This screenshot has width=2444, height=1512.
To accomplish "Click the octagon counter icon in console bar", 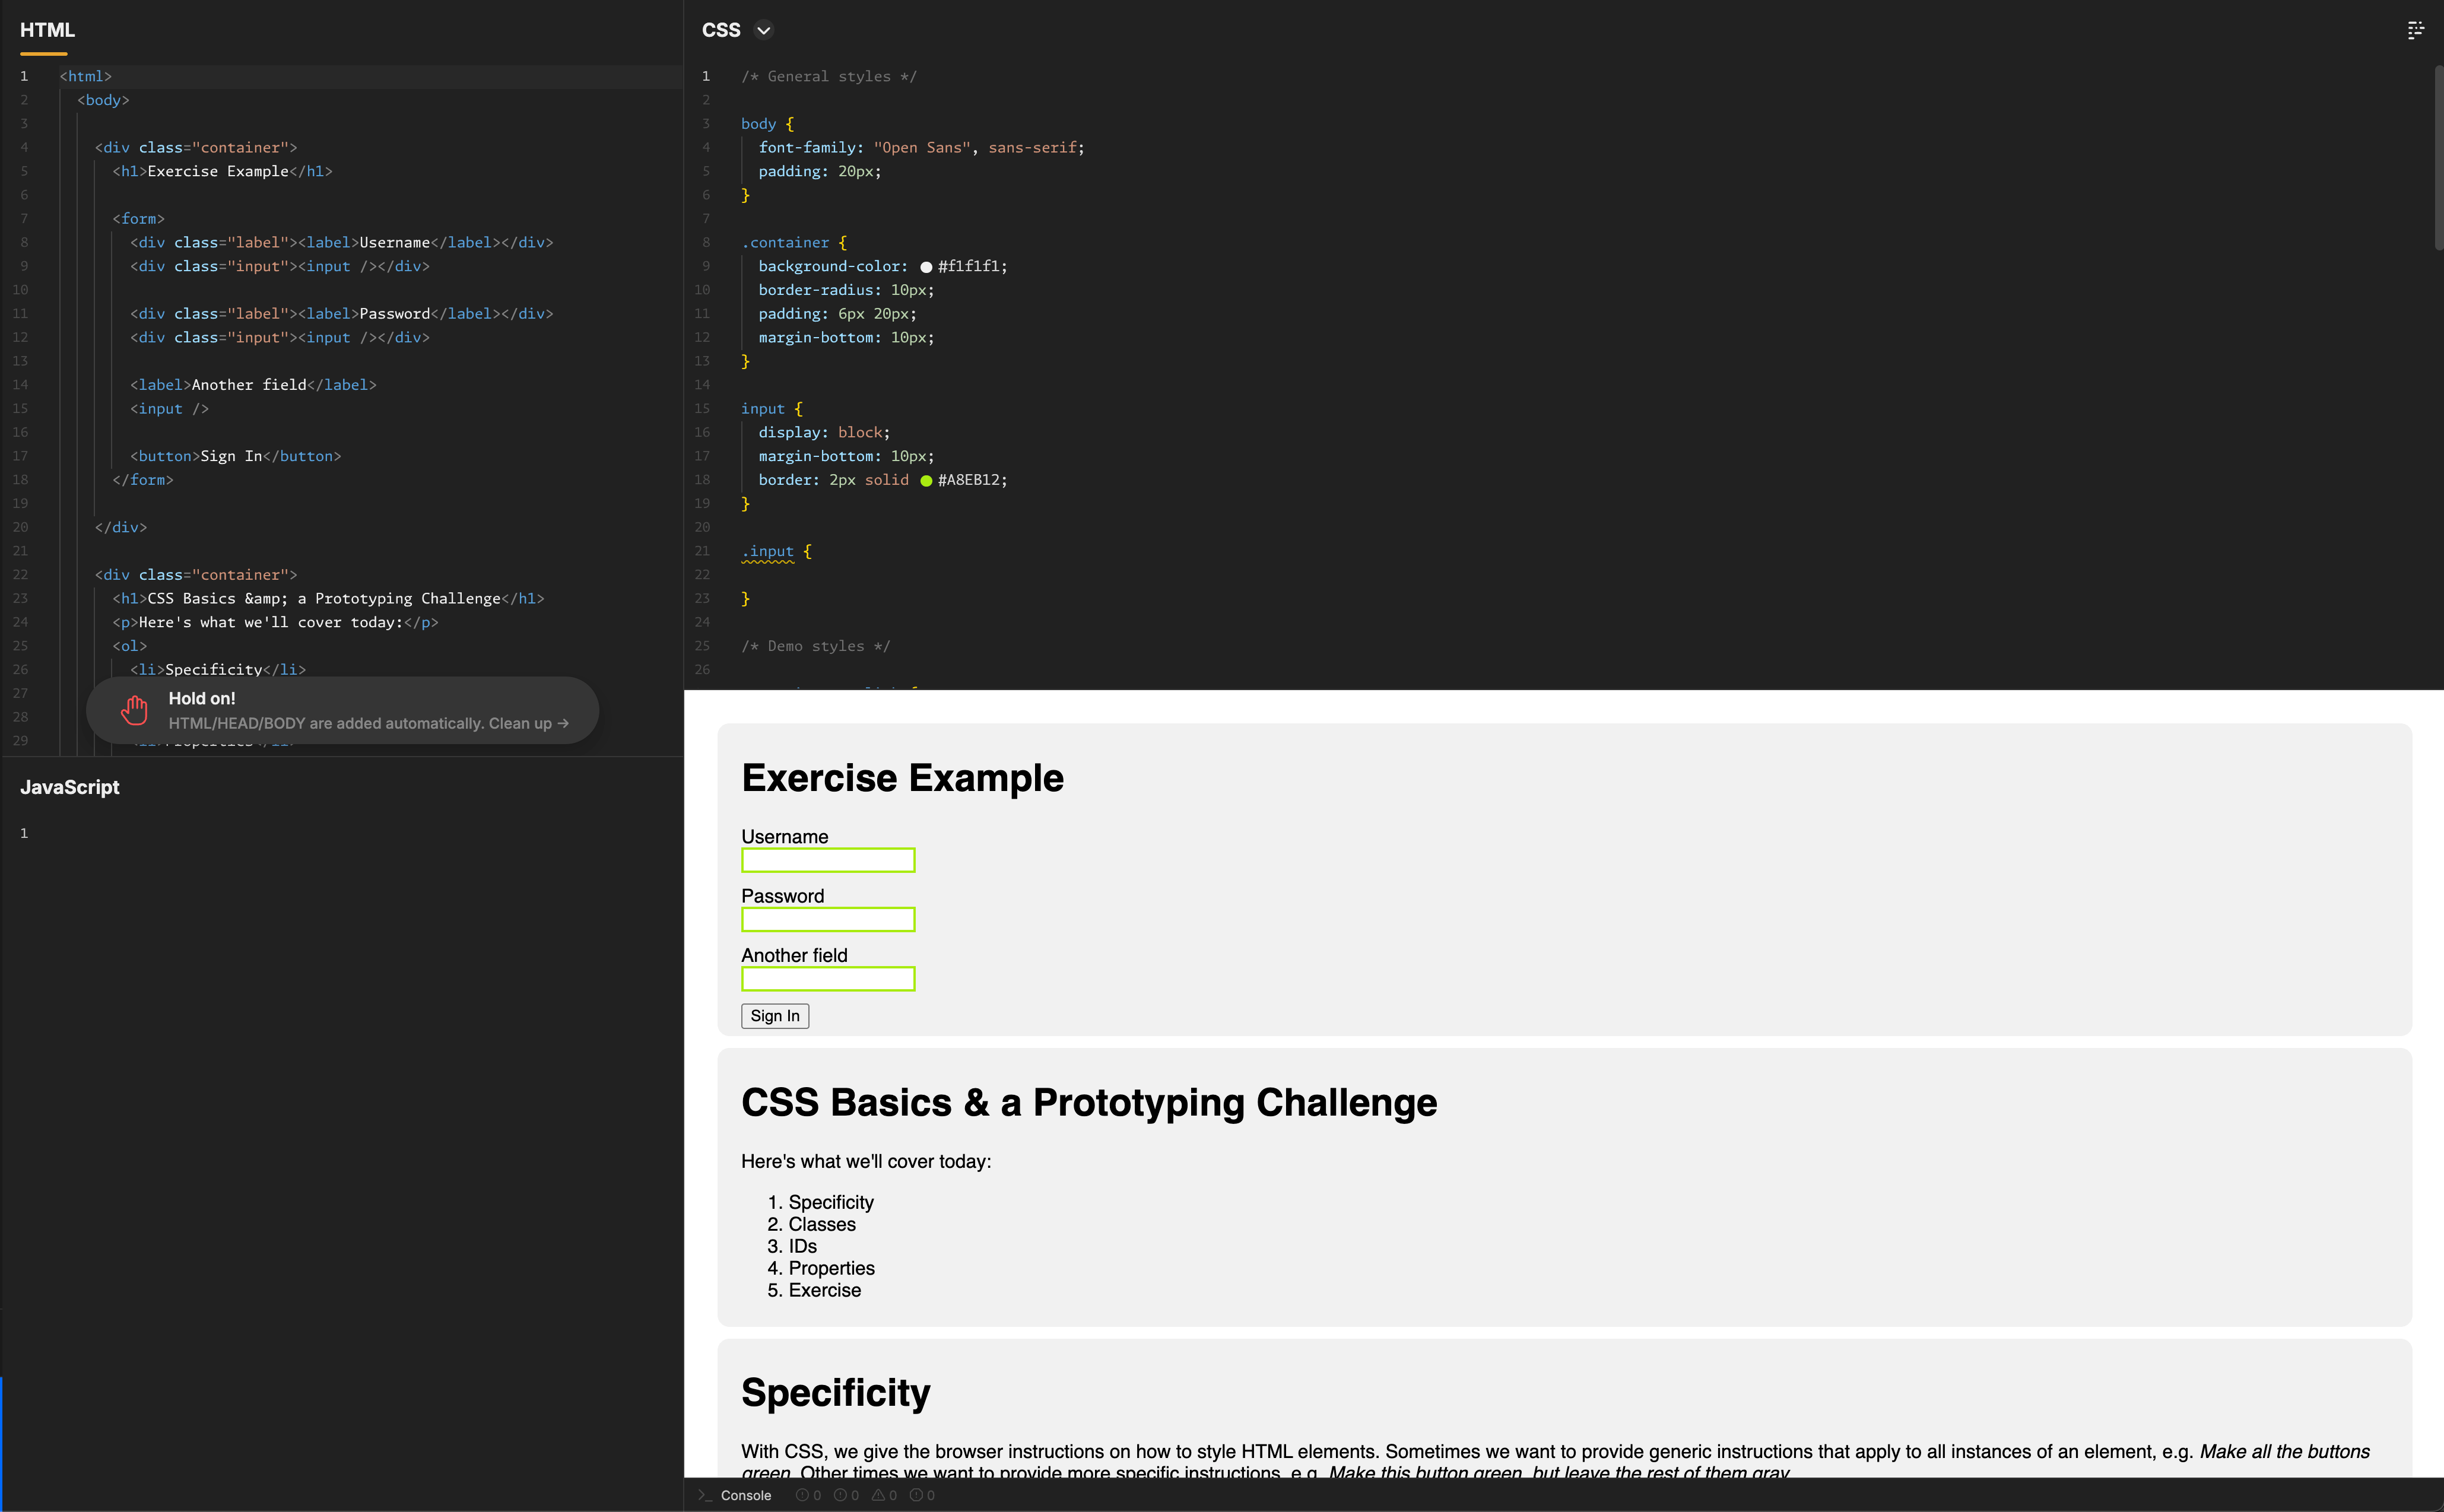I will tap(916, 1495).
